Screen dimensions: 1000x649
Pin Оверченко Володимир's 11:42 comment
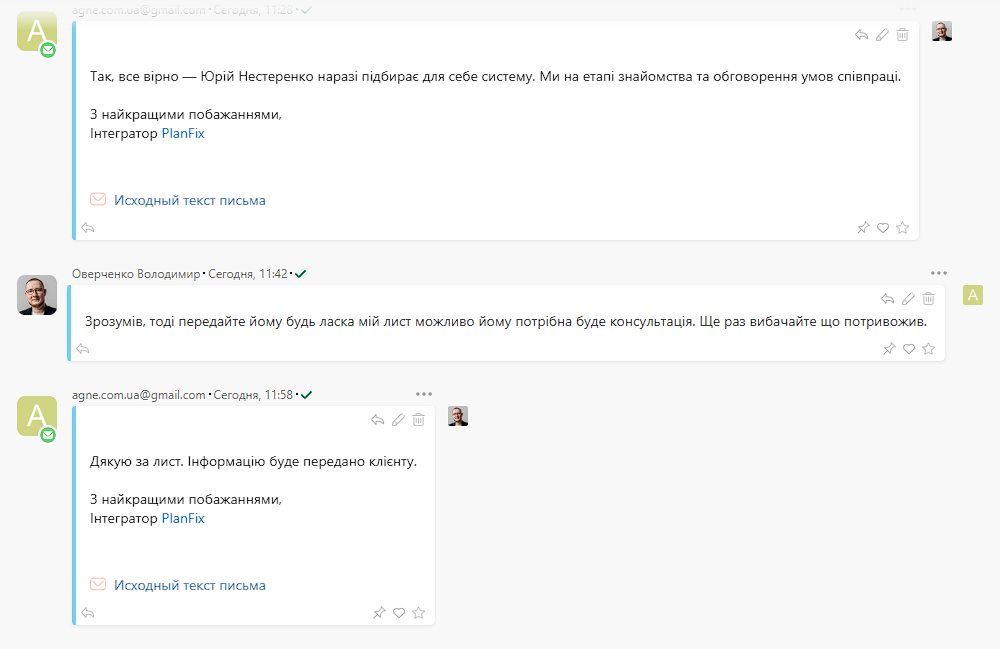click(889, 349)
